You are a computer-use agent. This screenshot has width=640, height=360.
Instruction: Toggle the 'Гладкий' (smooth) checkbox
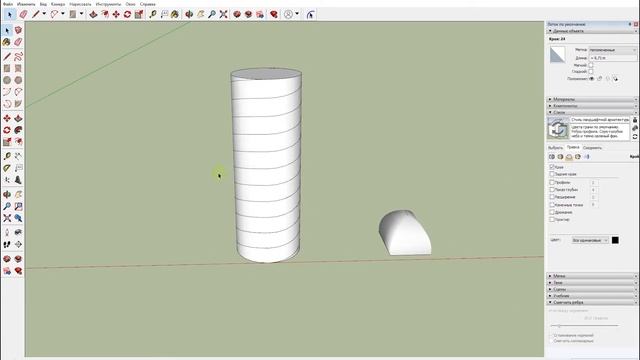click(591, 71)
